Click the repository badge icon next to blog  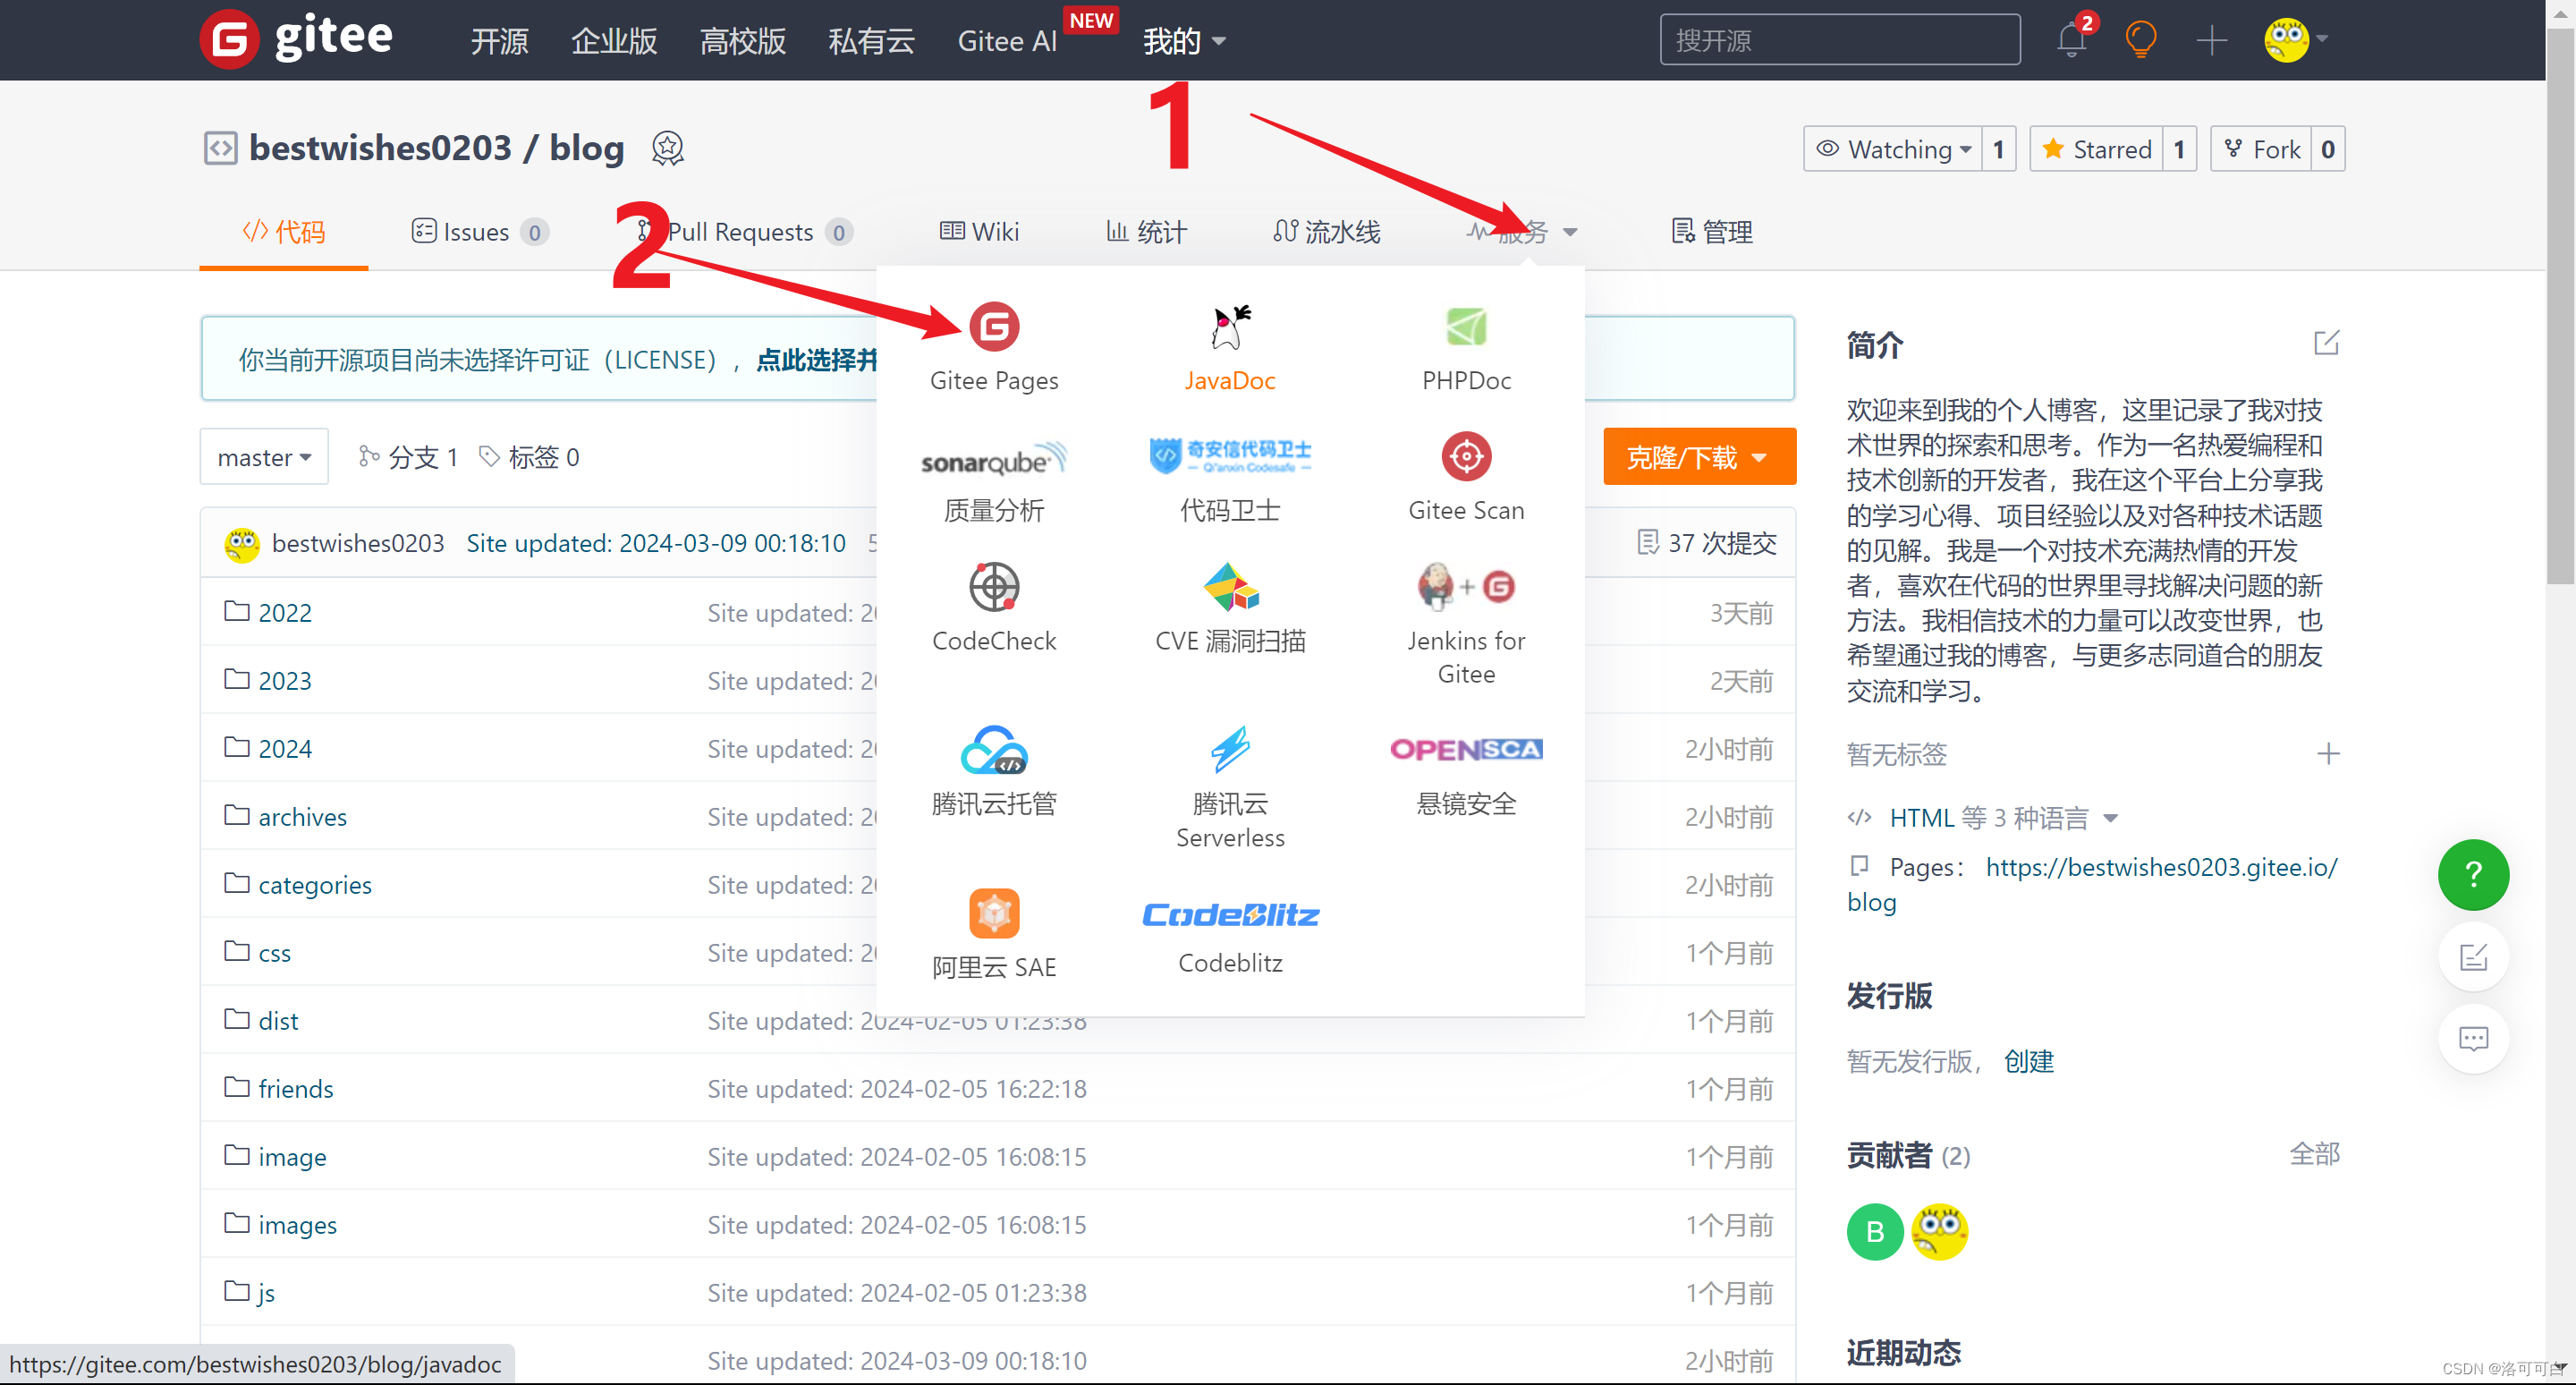(667, 148)
